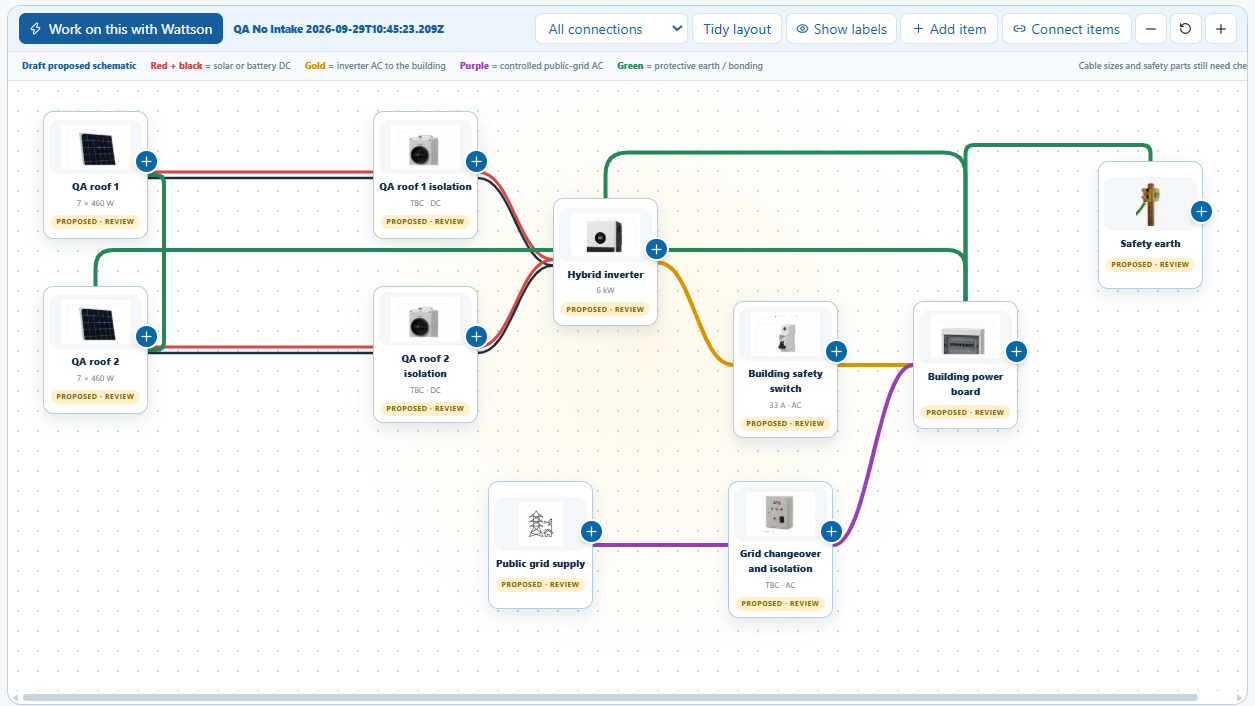Select the QA roof 2 isolation node image

click(426, 322)
